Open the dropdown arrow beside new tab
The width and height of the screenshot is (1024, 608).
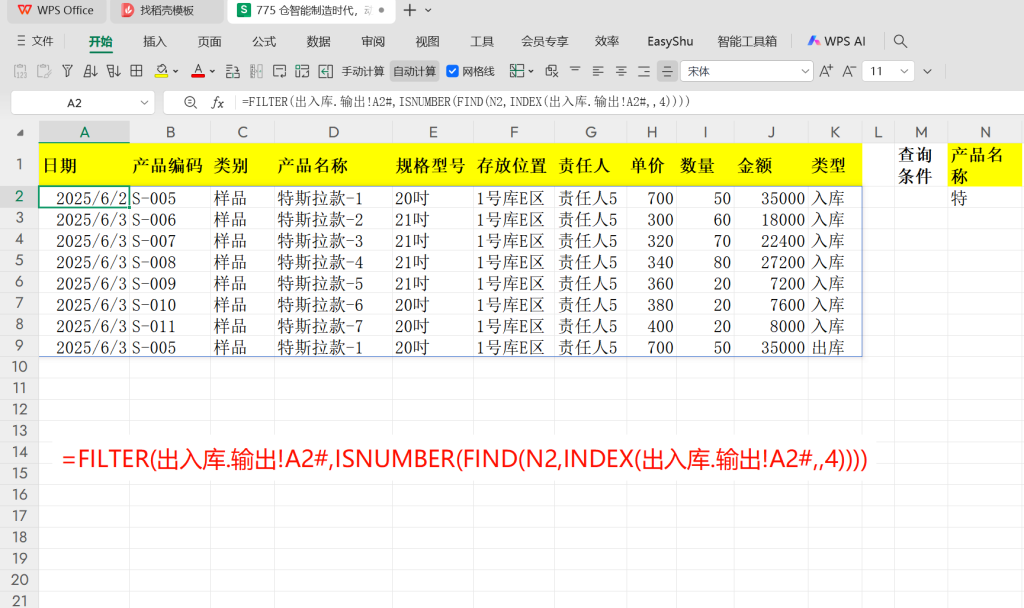pyautogui.click(x=428, y=10)
